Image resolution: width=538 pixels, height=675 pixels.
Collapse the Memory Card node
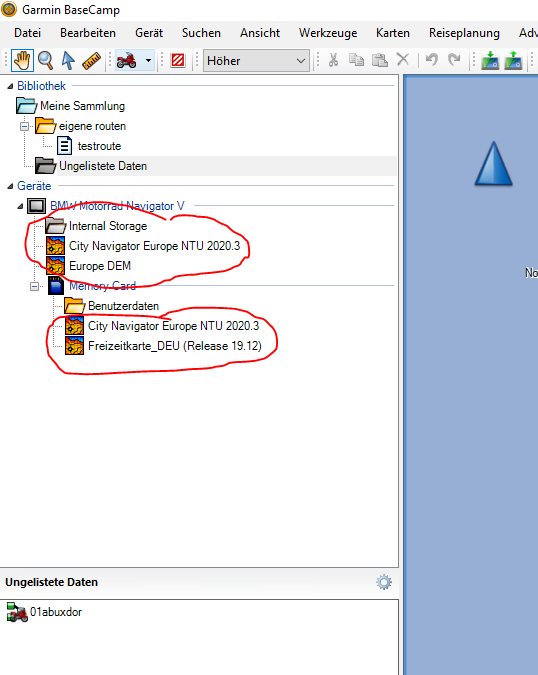point(34,286)
